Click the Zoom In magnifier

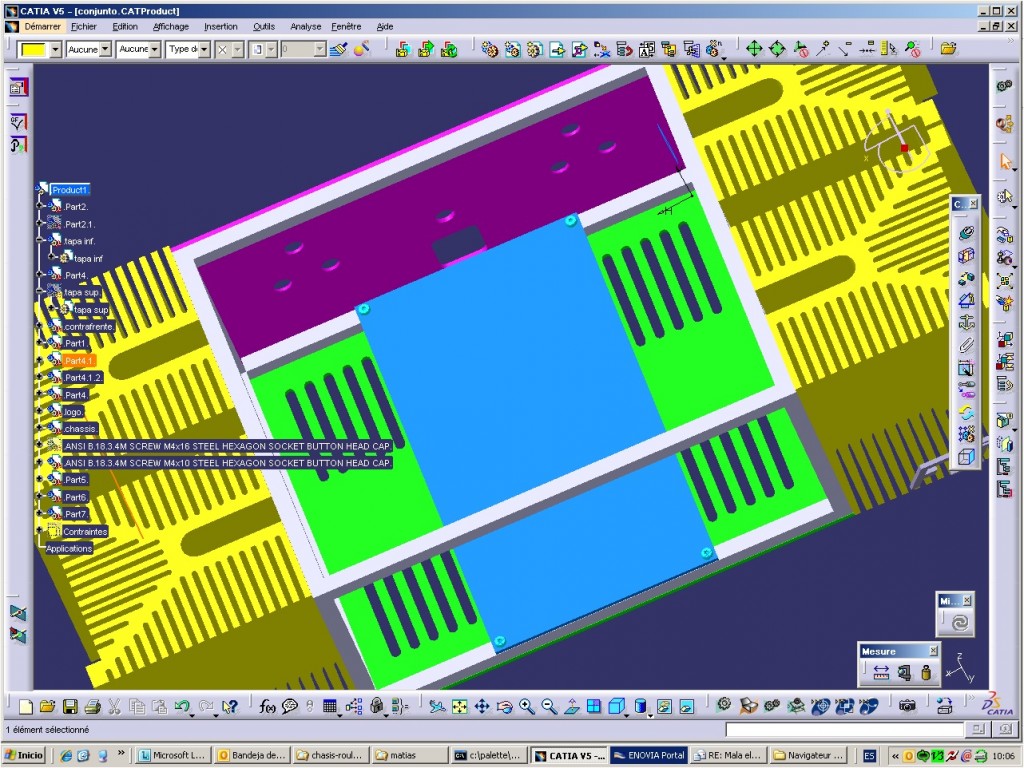527,706
